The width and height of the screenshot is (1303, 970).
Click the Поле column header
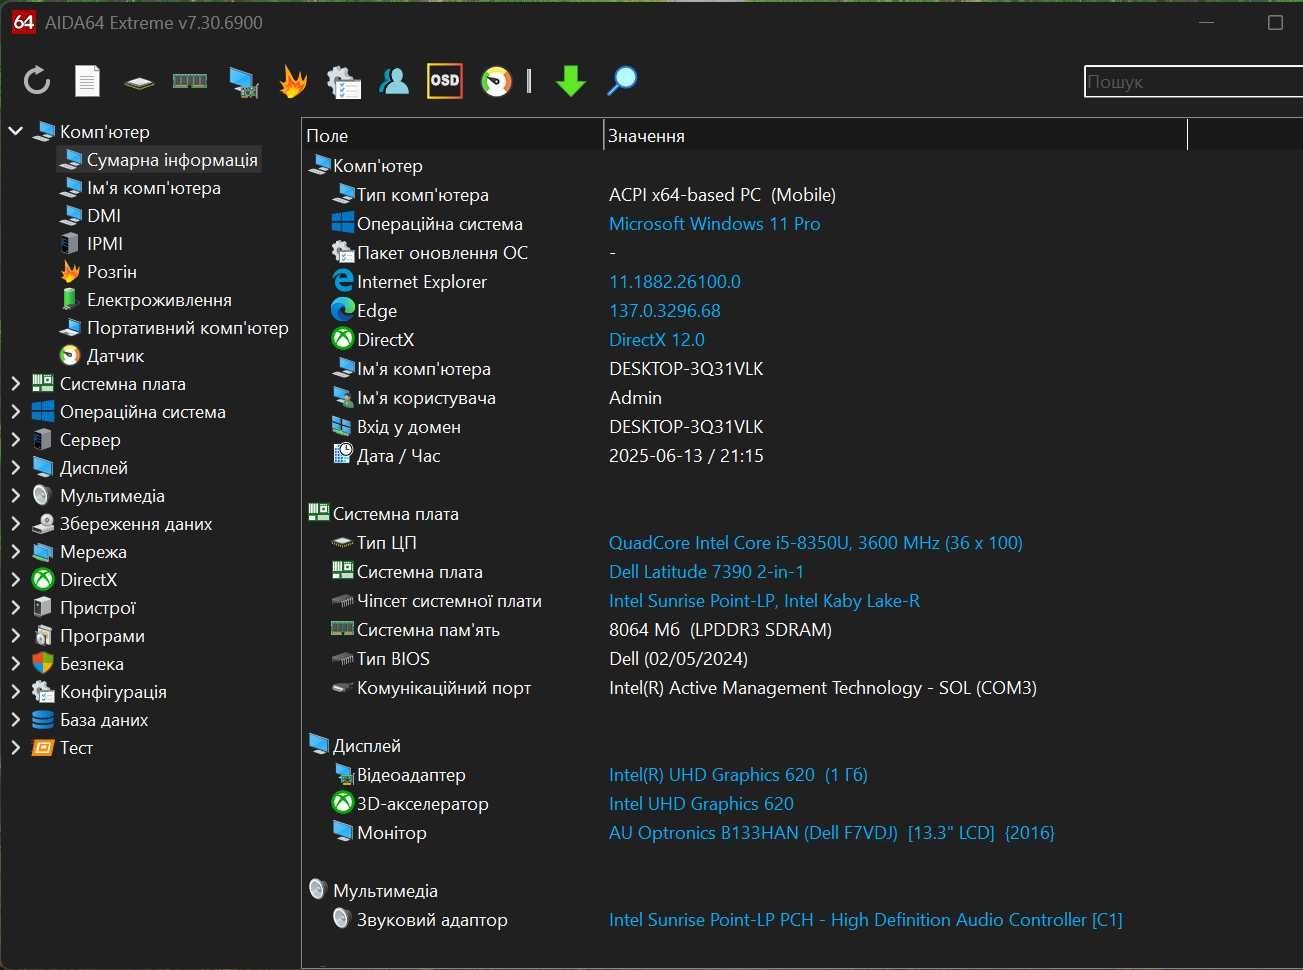(452, 135)
